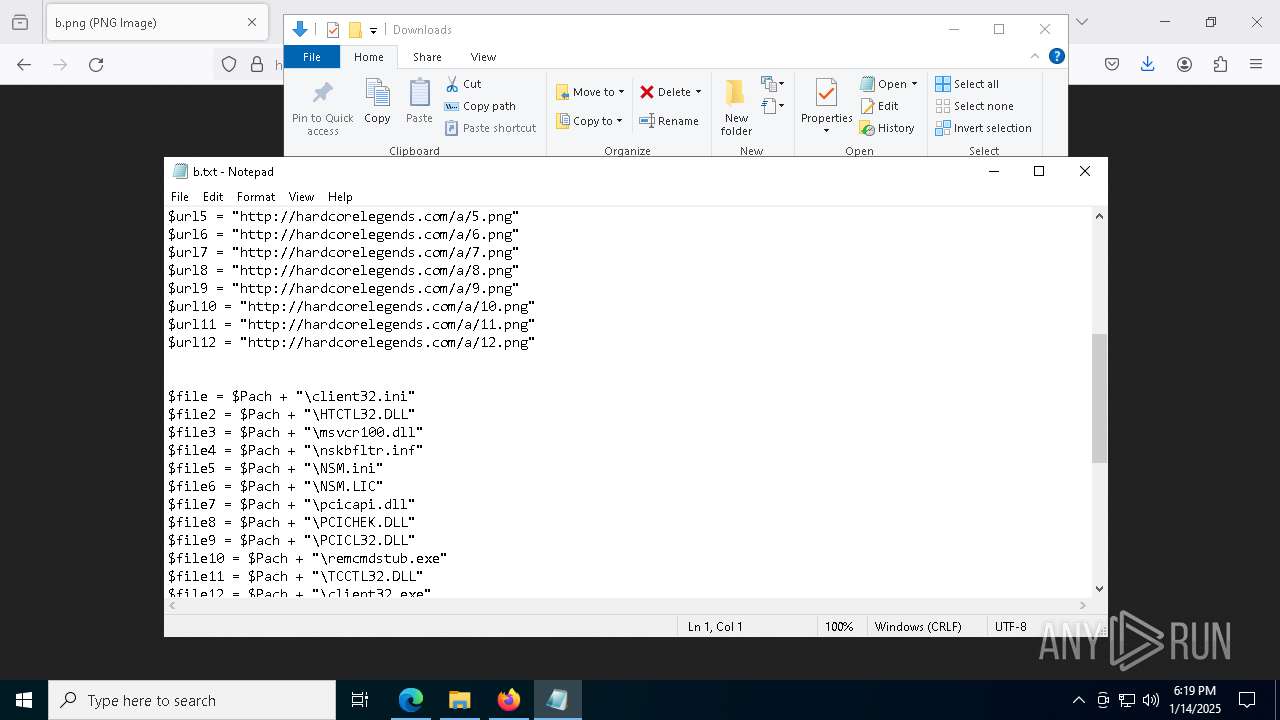Click Firefox icon on taskbar
This screenshot has width=1280, height=720.
[509, 700]
